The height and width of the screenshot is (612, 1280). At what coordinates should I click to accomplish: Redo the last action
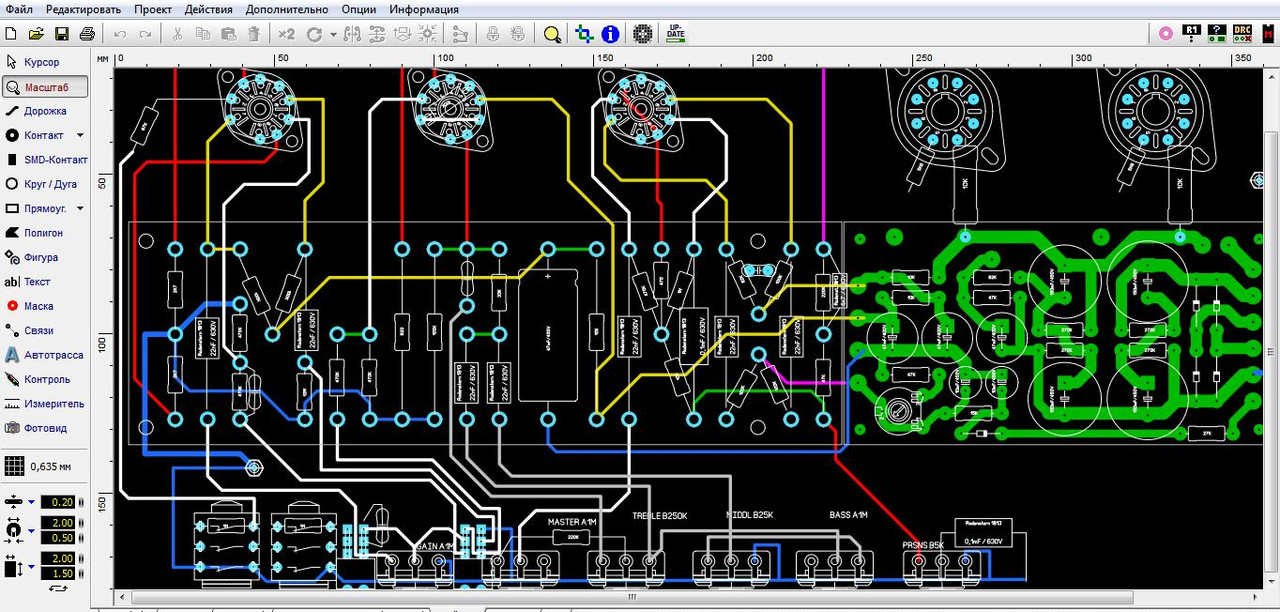click(x=145, y=34)
